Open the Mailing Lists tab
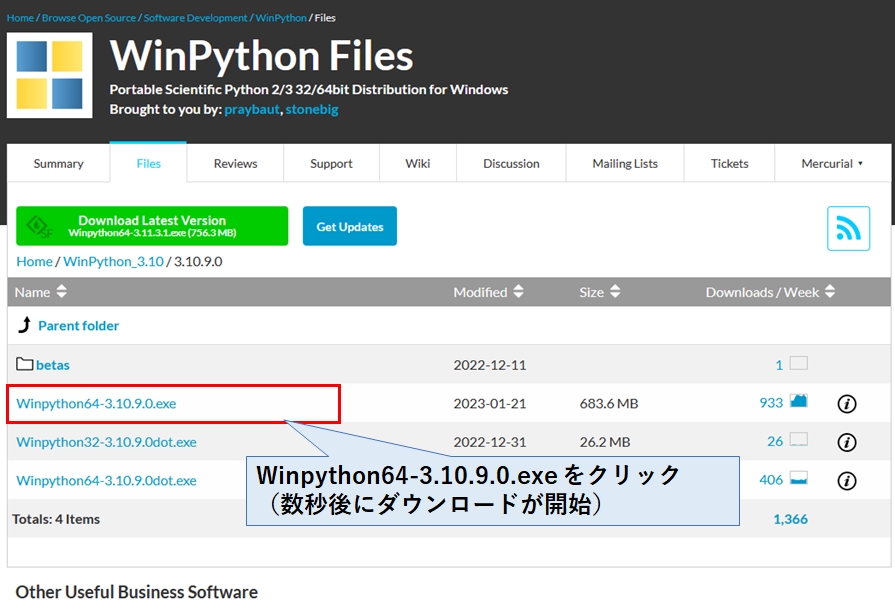The image size is (895, 606). click(x=625, y=164)
